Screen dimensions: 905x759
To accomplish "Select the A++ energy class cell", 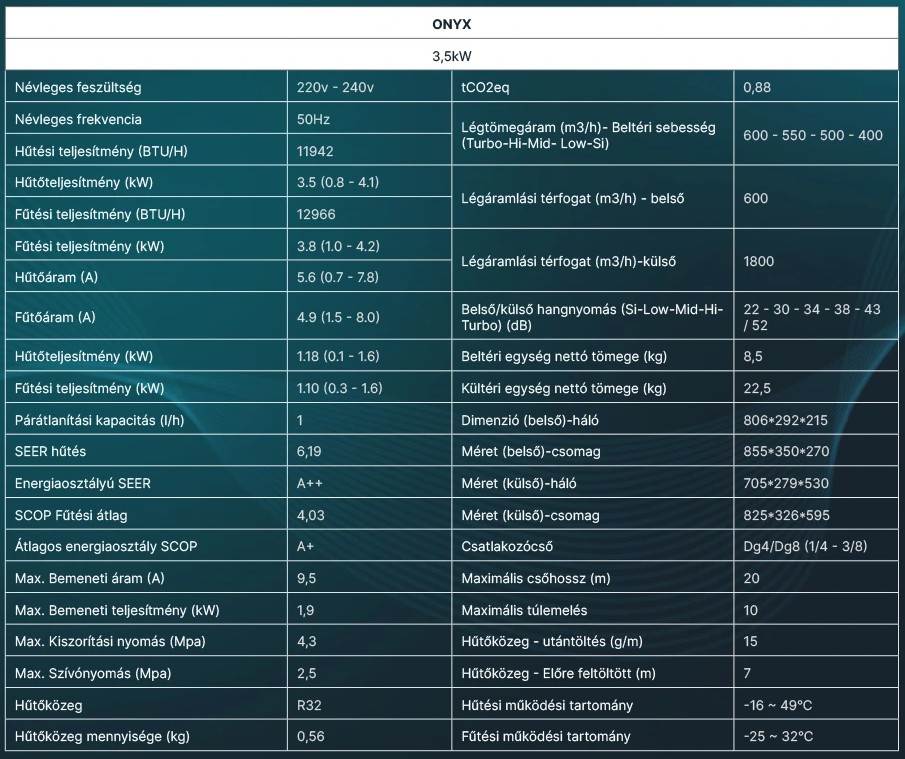I will pyautogui.click(x=310, y=483).
